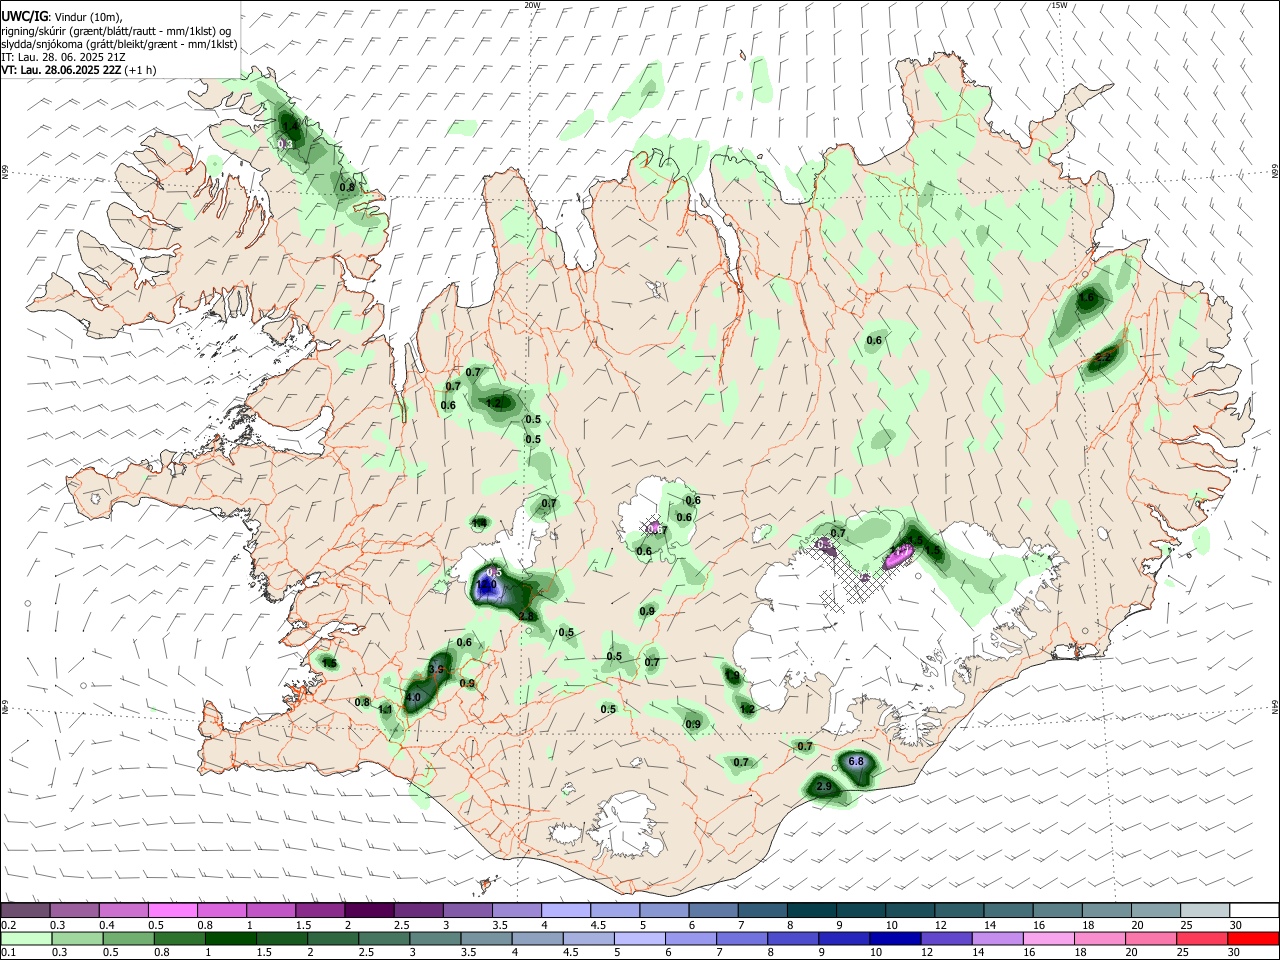Click the 0.2 label starting the snow legend
1280x960 pixels.
point(9,925)
